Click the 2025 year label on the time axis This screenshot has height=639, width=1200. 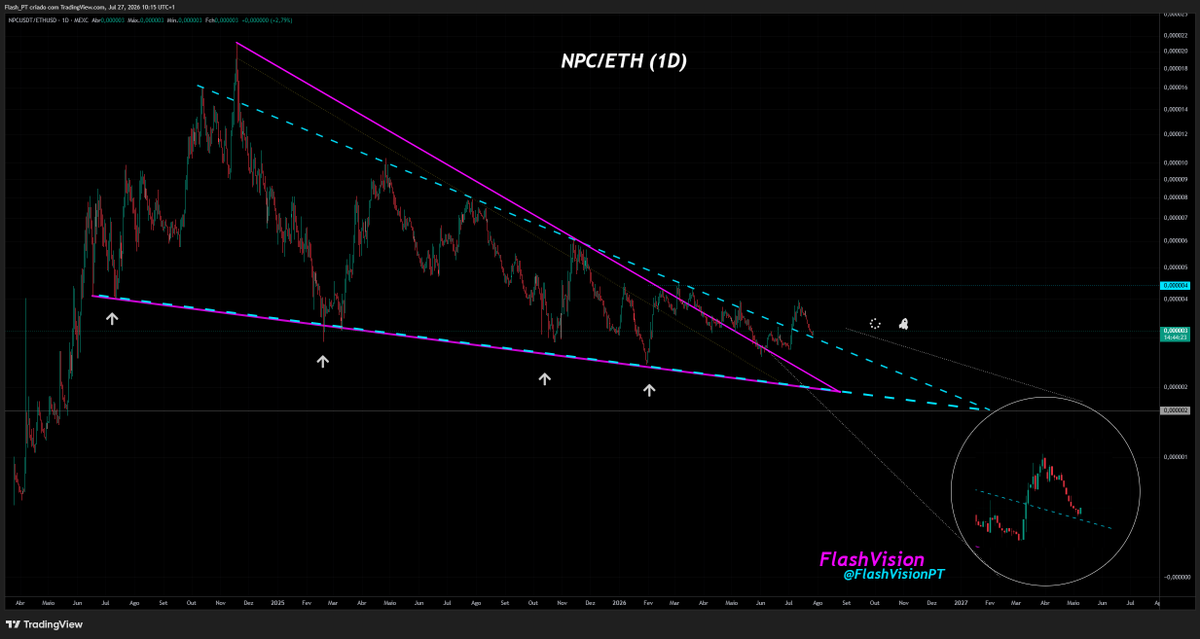click(278, 603)
